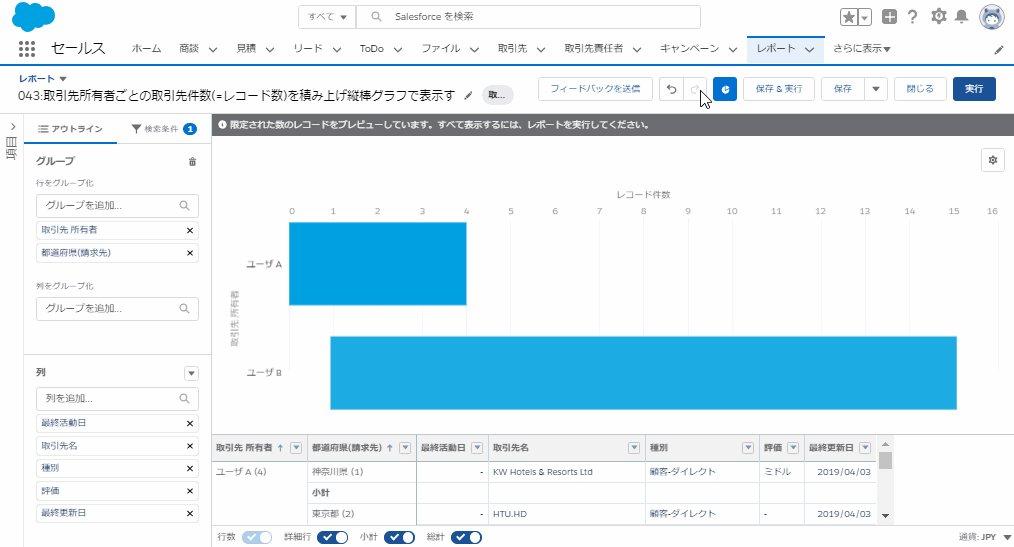Edit report name with pencil icon
Image resolution: width=1014 pixels, height=547 pixels.
coord(468,96)
